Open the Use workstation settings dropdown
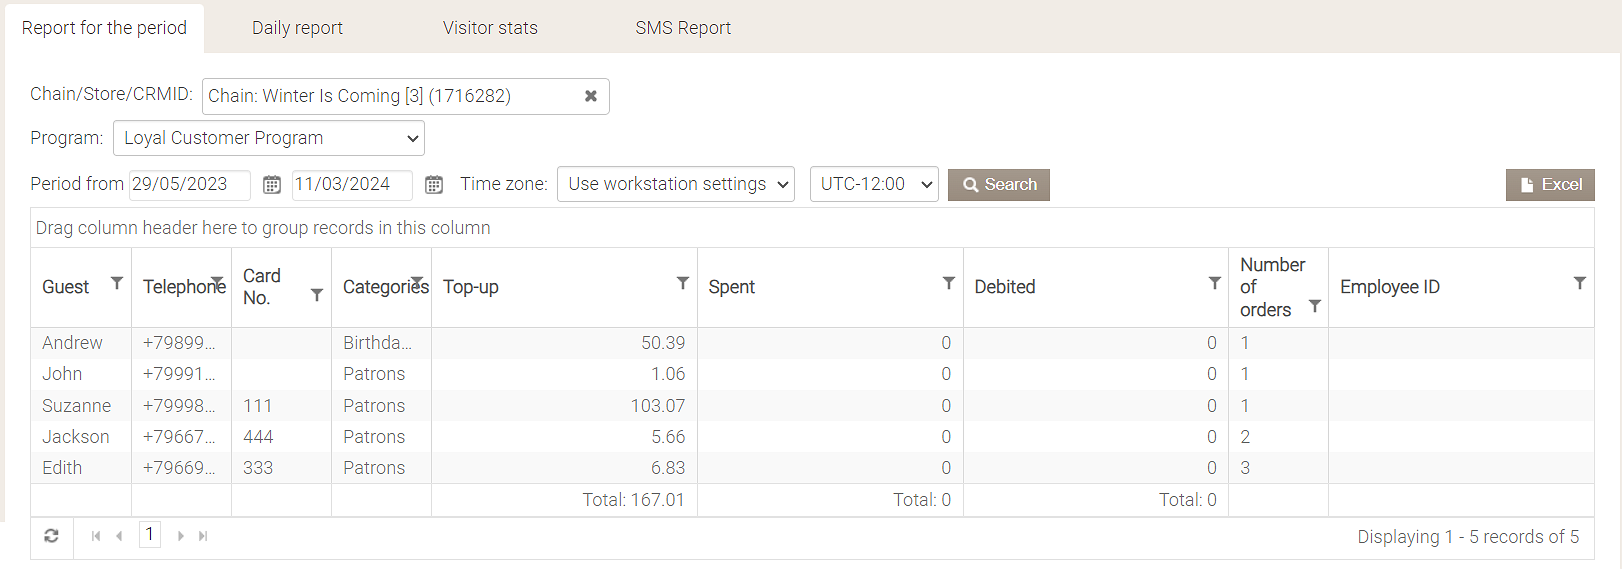This screenshot has height=569, width=1622. tap(676, 184)
